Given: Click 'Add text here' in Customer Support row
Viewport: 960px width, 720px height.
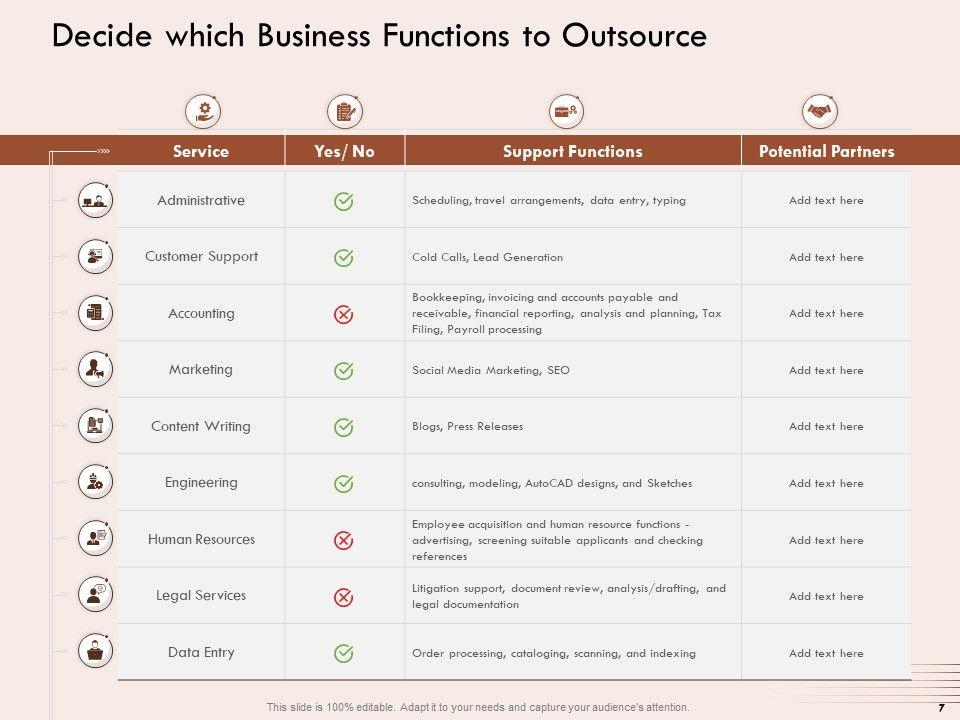Looking at the screenshot, I should 826,257.
